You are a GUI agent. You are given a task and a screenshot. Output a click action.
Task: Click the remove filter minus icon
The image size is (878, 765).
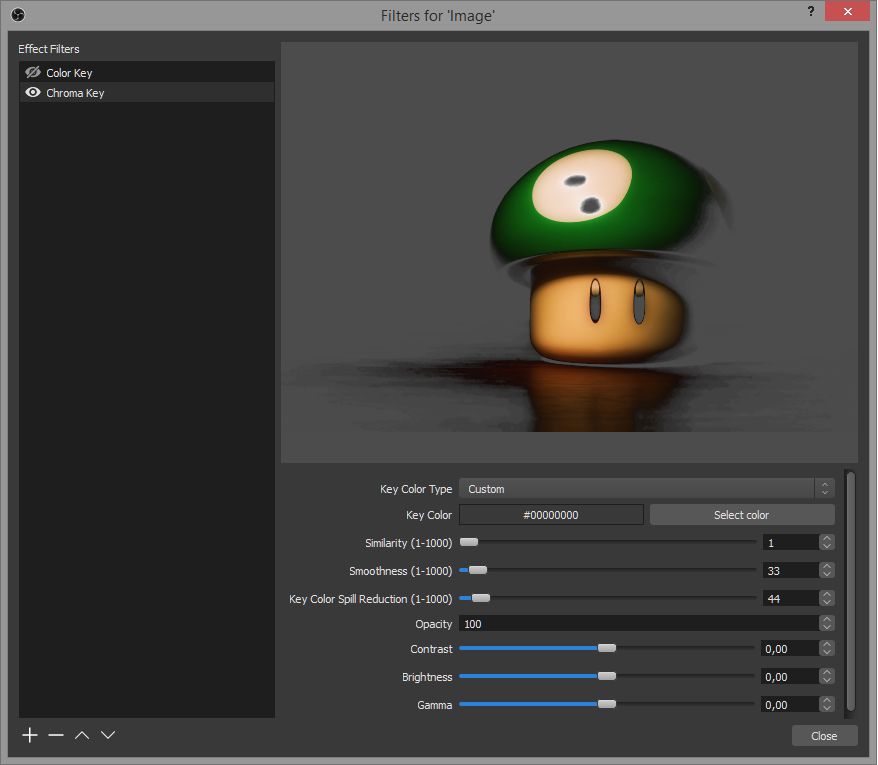click(x=55, y=735)
